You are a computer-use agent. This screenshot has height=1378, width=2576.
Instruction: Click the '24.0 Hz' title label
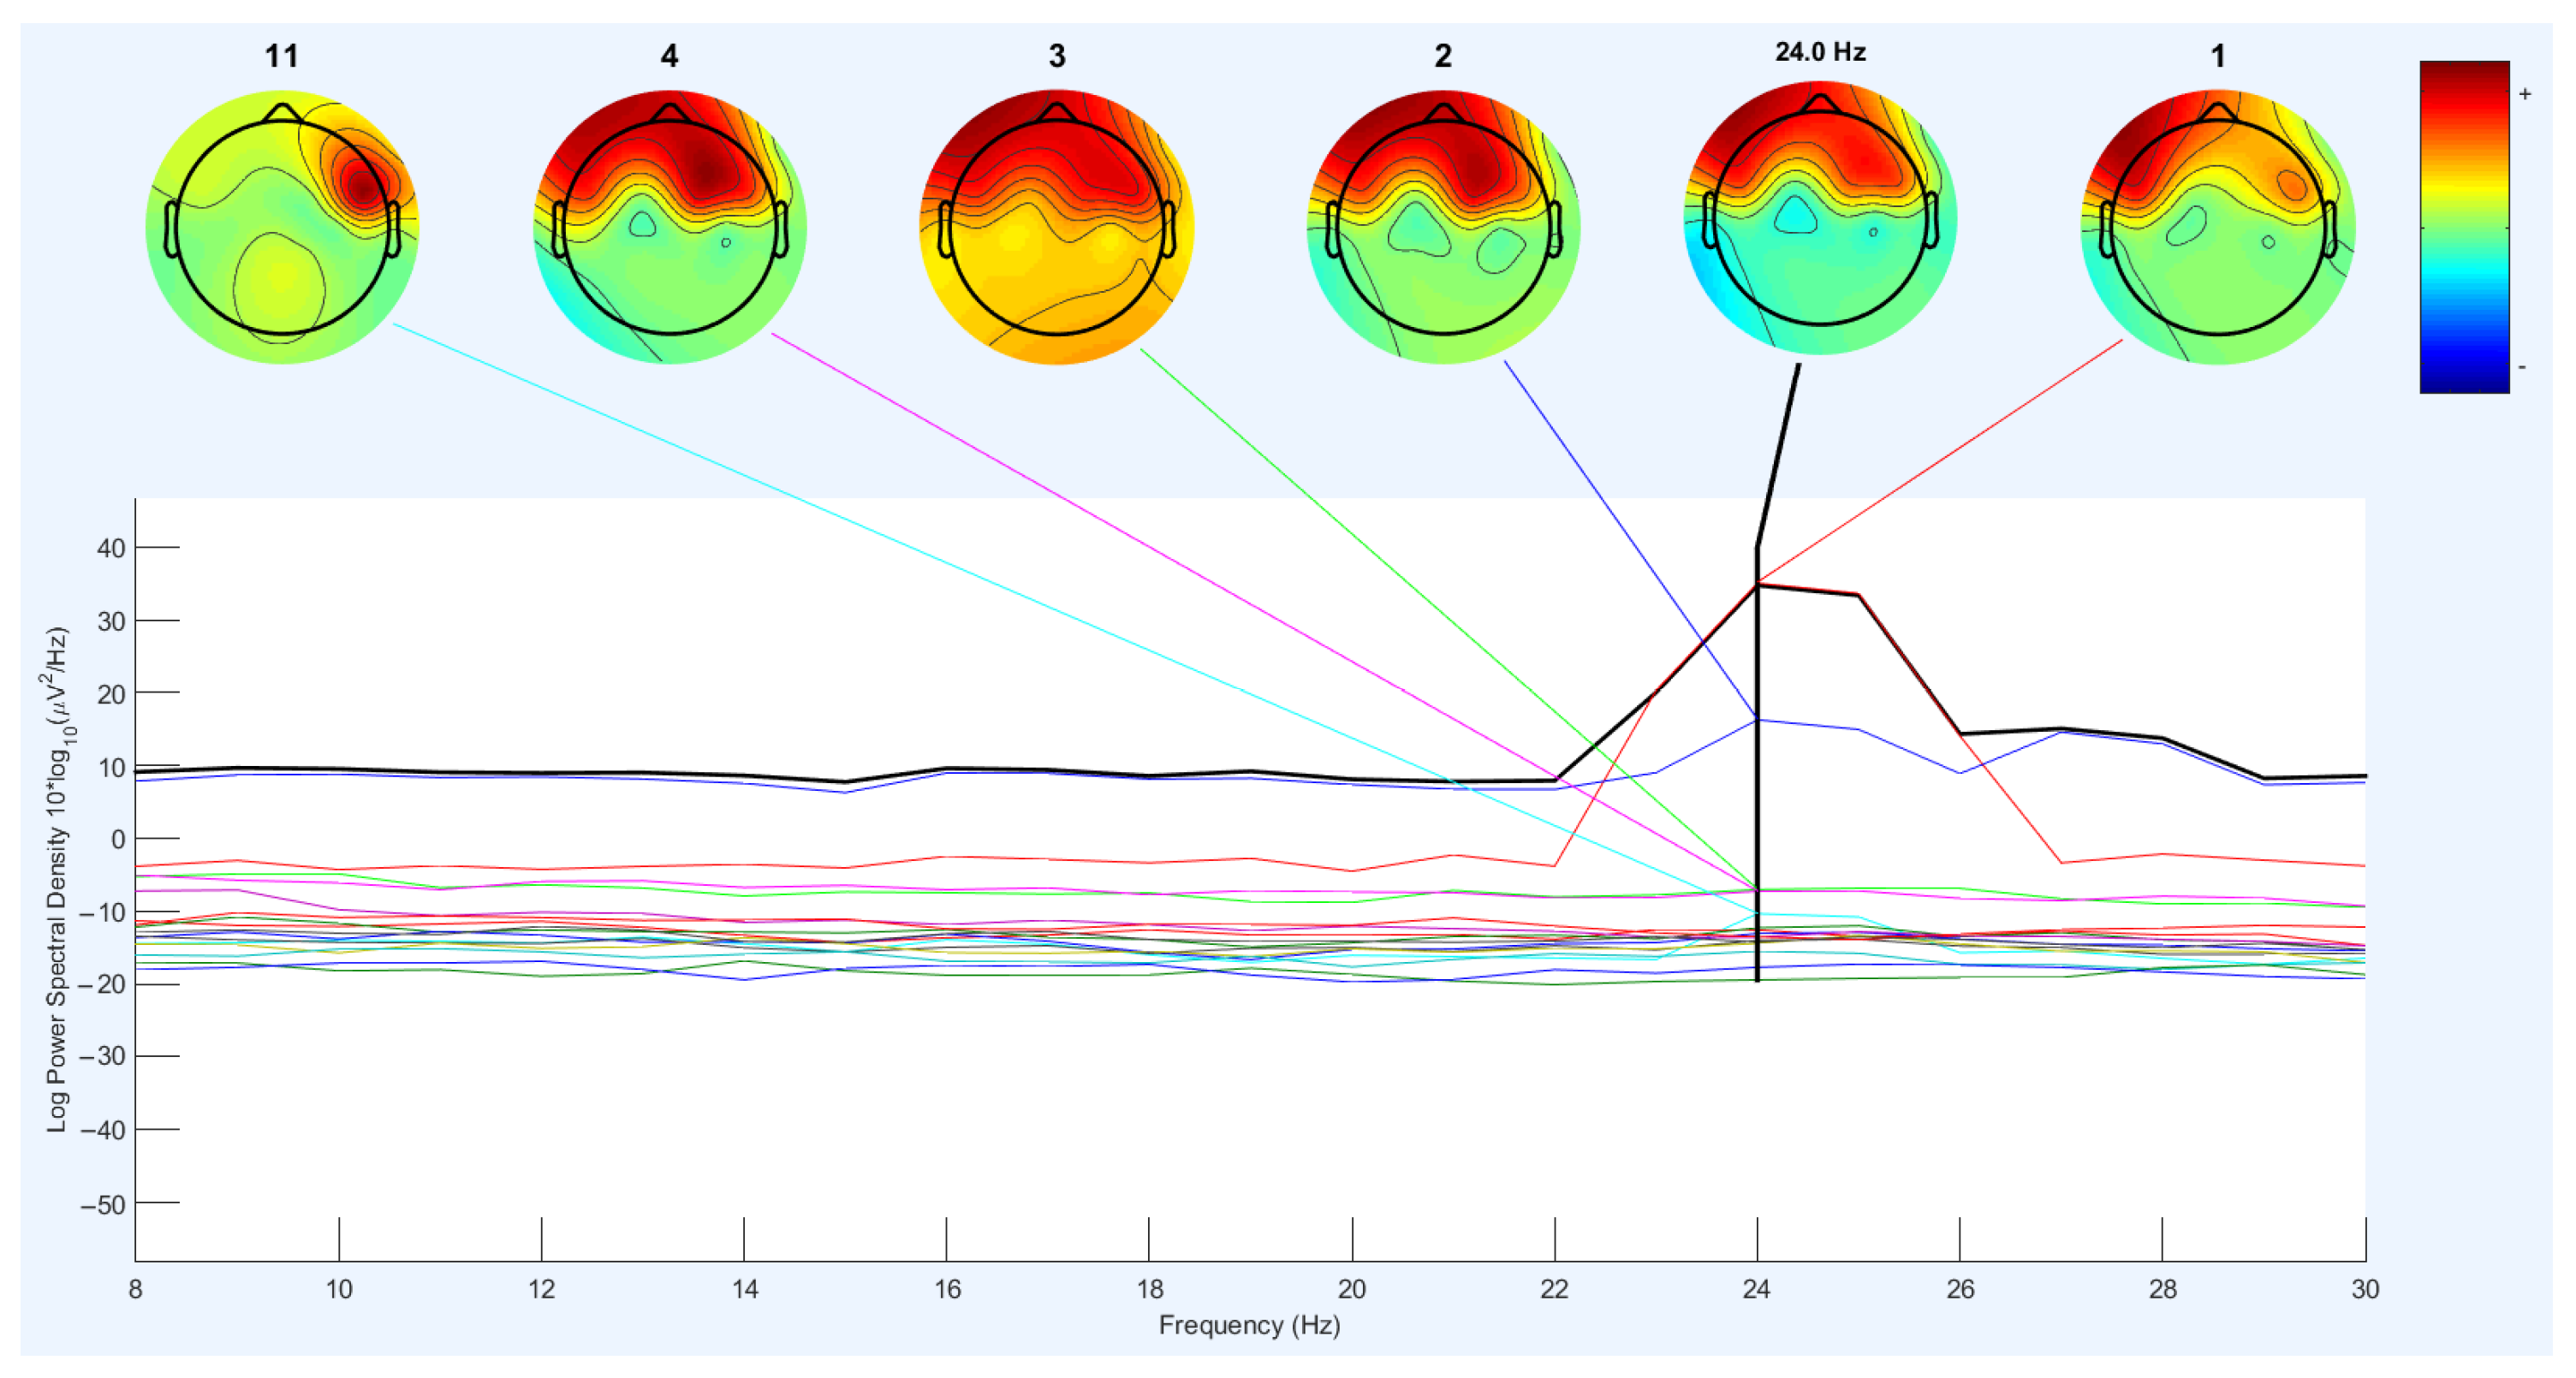1820,52
